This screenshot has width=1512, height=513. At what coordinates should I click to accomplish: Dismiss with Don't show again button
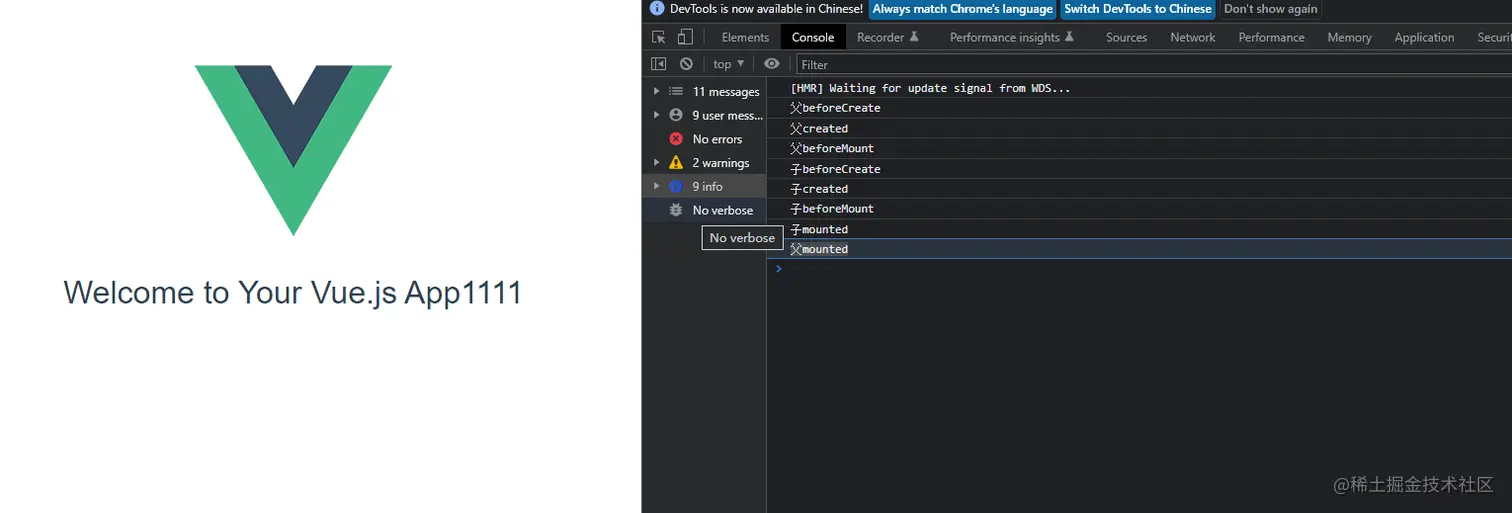(x=1270, y=9)
